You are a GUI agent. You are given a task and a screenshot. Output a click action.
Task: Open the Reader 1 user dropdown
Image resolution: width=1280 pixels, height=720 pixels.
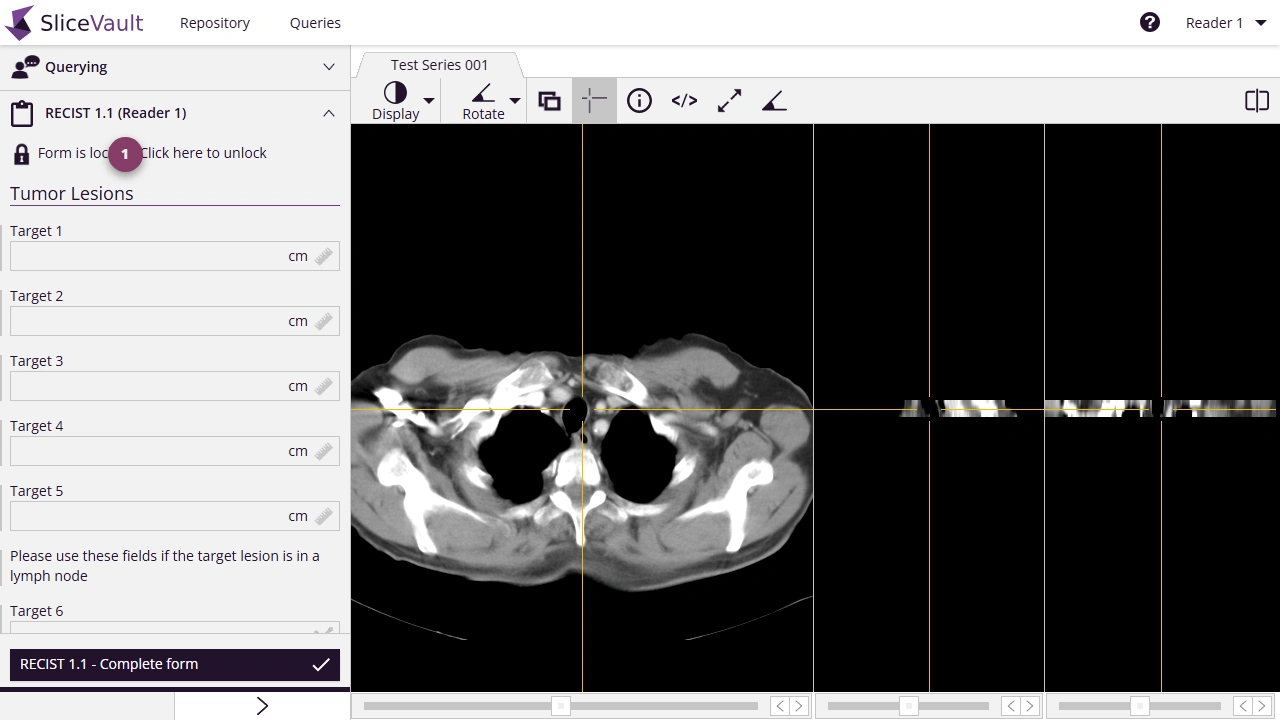[x=1226, y=23]
